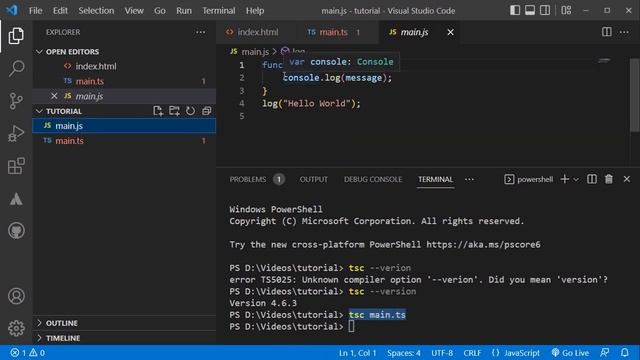Go to line and column Ln 1, Col 1
This screenshot has height=360, width=640.
click(x=358, y=353)
